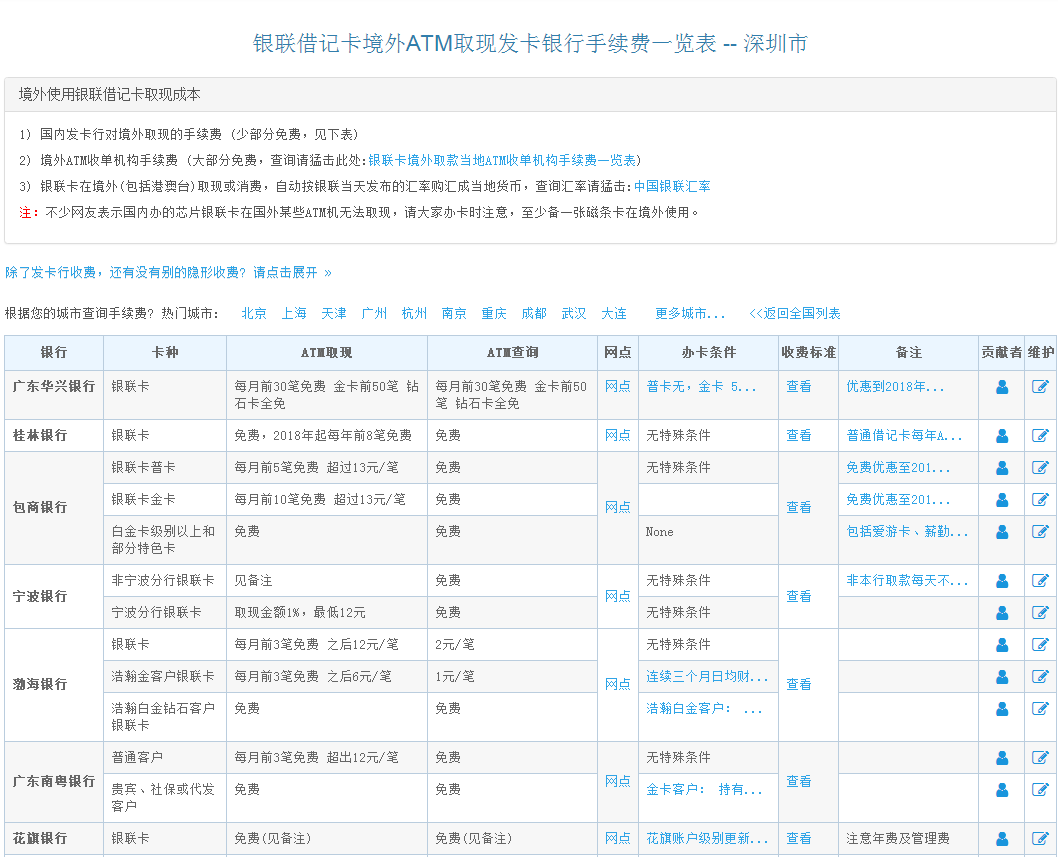Select 杭州 from hot cities

414,313
